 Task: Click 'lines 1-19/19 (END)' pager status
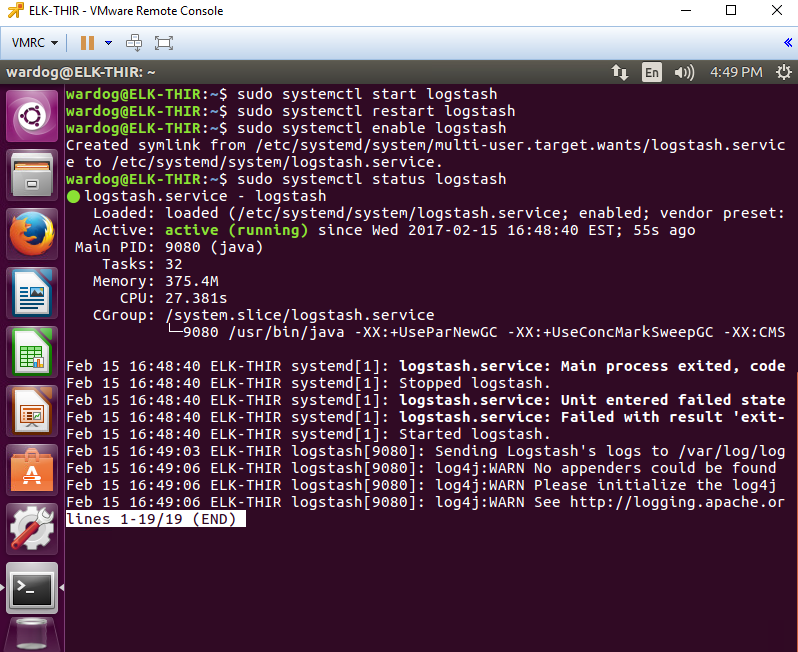pos(156,519)
